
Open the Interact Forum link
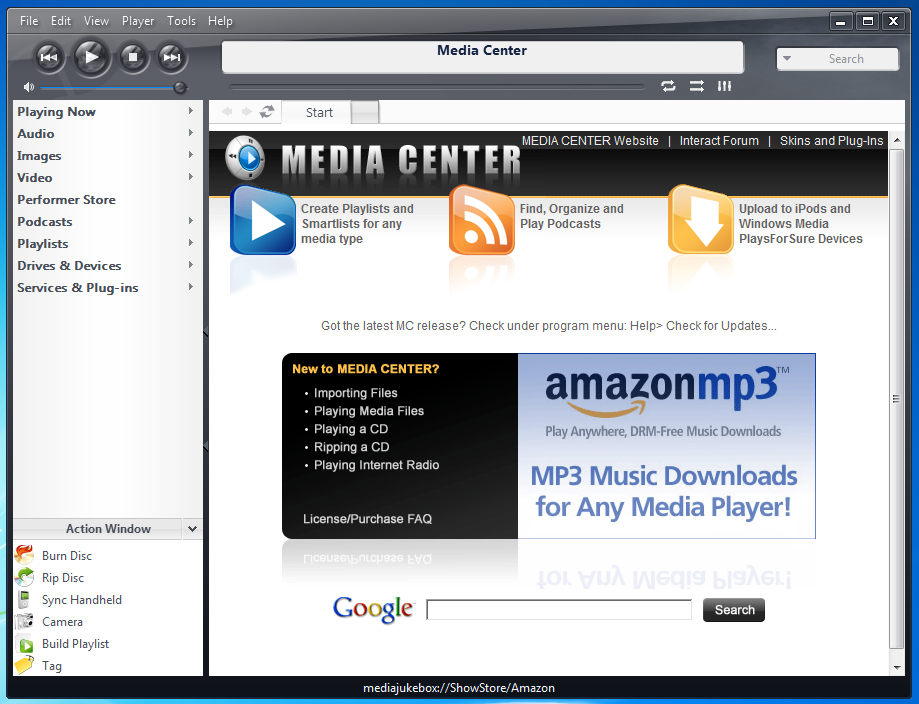pos(719,141)
